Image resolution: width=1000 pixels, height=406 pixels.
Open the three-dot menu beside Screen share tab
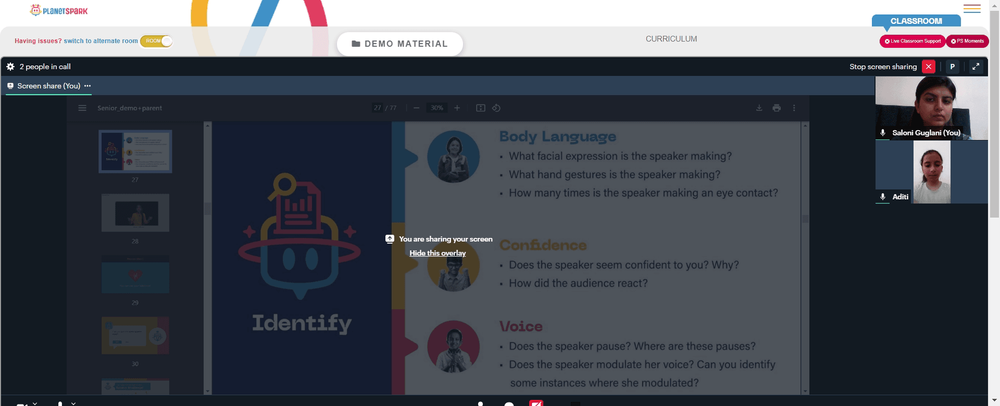(87, 86)
